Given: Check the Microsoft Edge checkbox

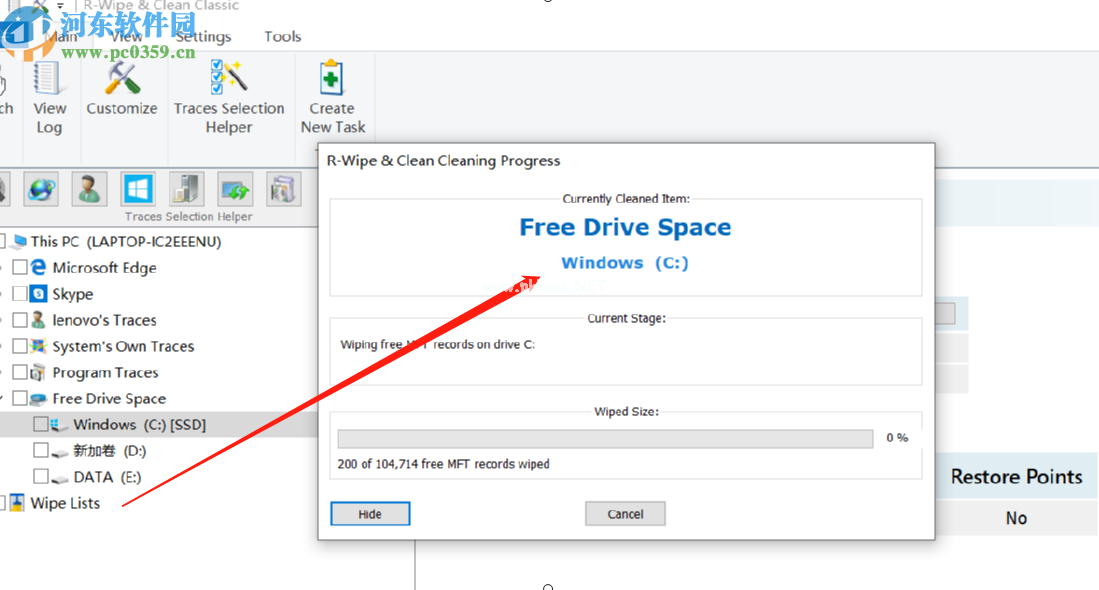Looking at the screenshot, I should tap(20, 268).
